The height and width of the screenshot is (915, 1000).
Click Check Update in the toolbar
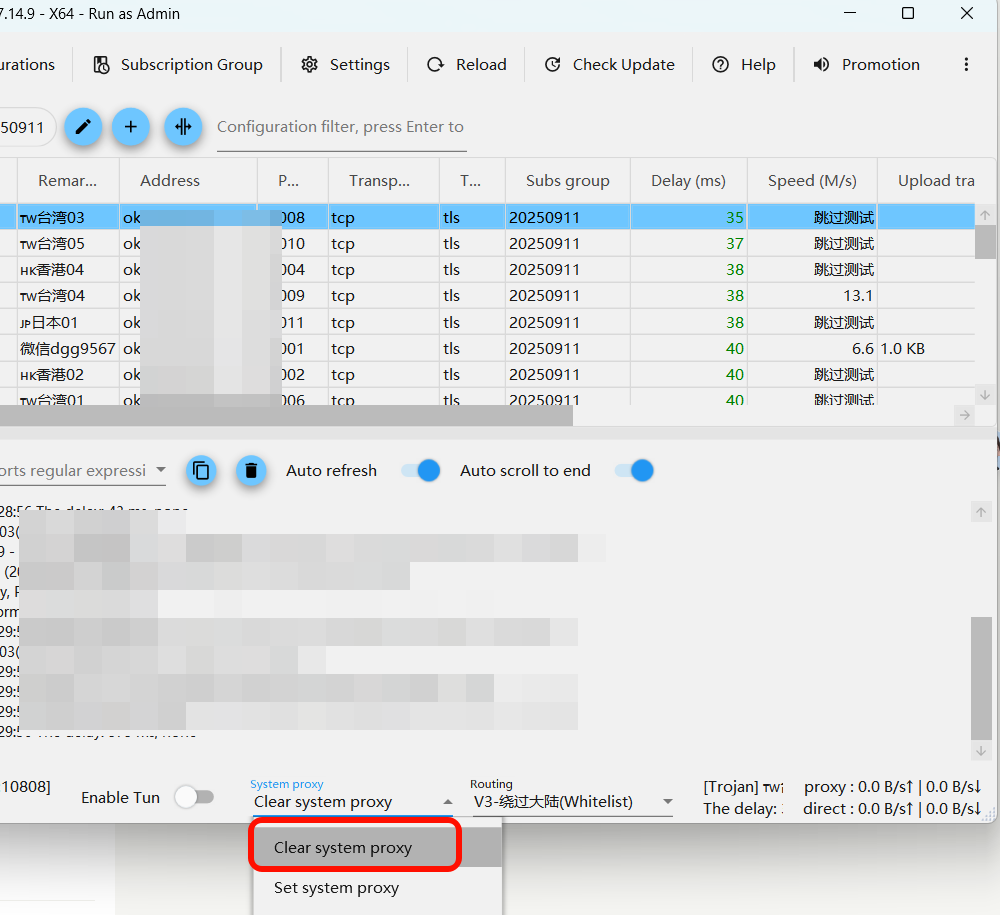click(609, 65)
